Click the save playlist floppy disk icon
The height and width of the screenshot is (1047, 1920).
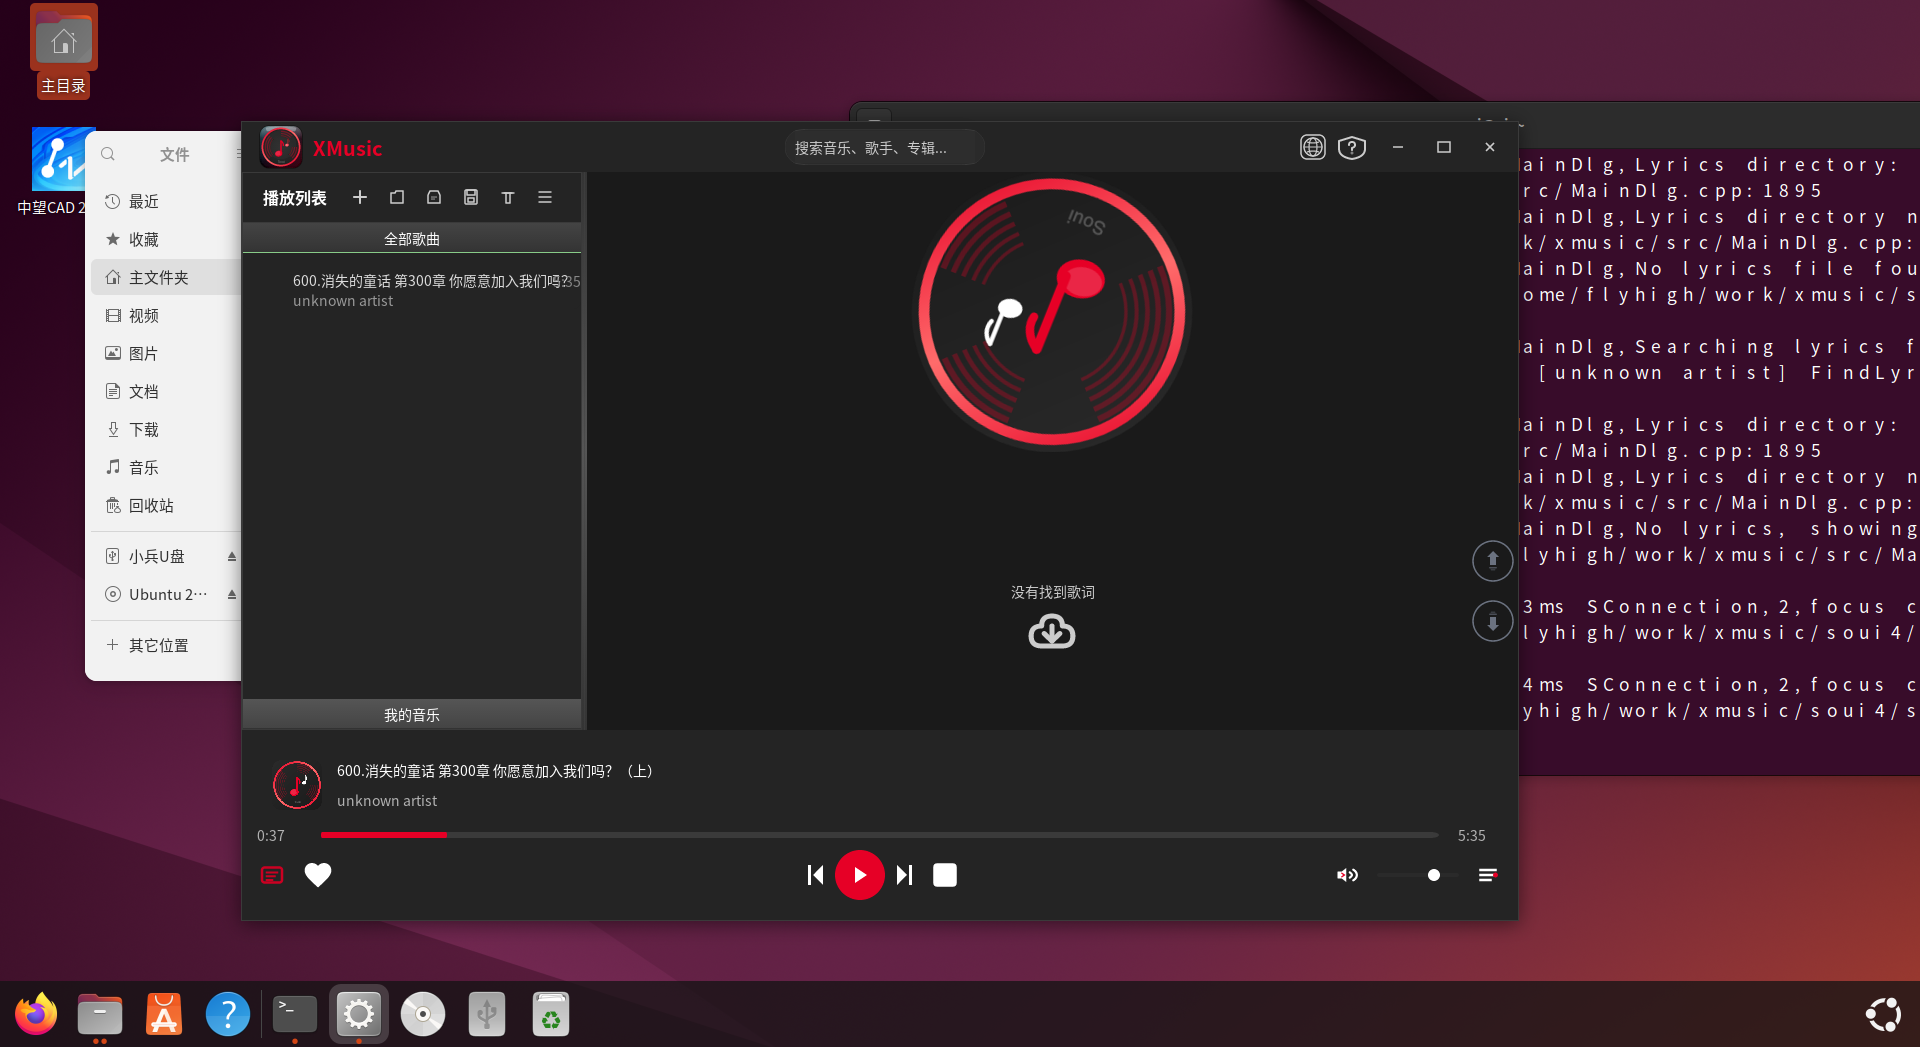pos(471,197)
